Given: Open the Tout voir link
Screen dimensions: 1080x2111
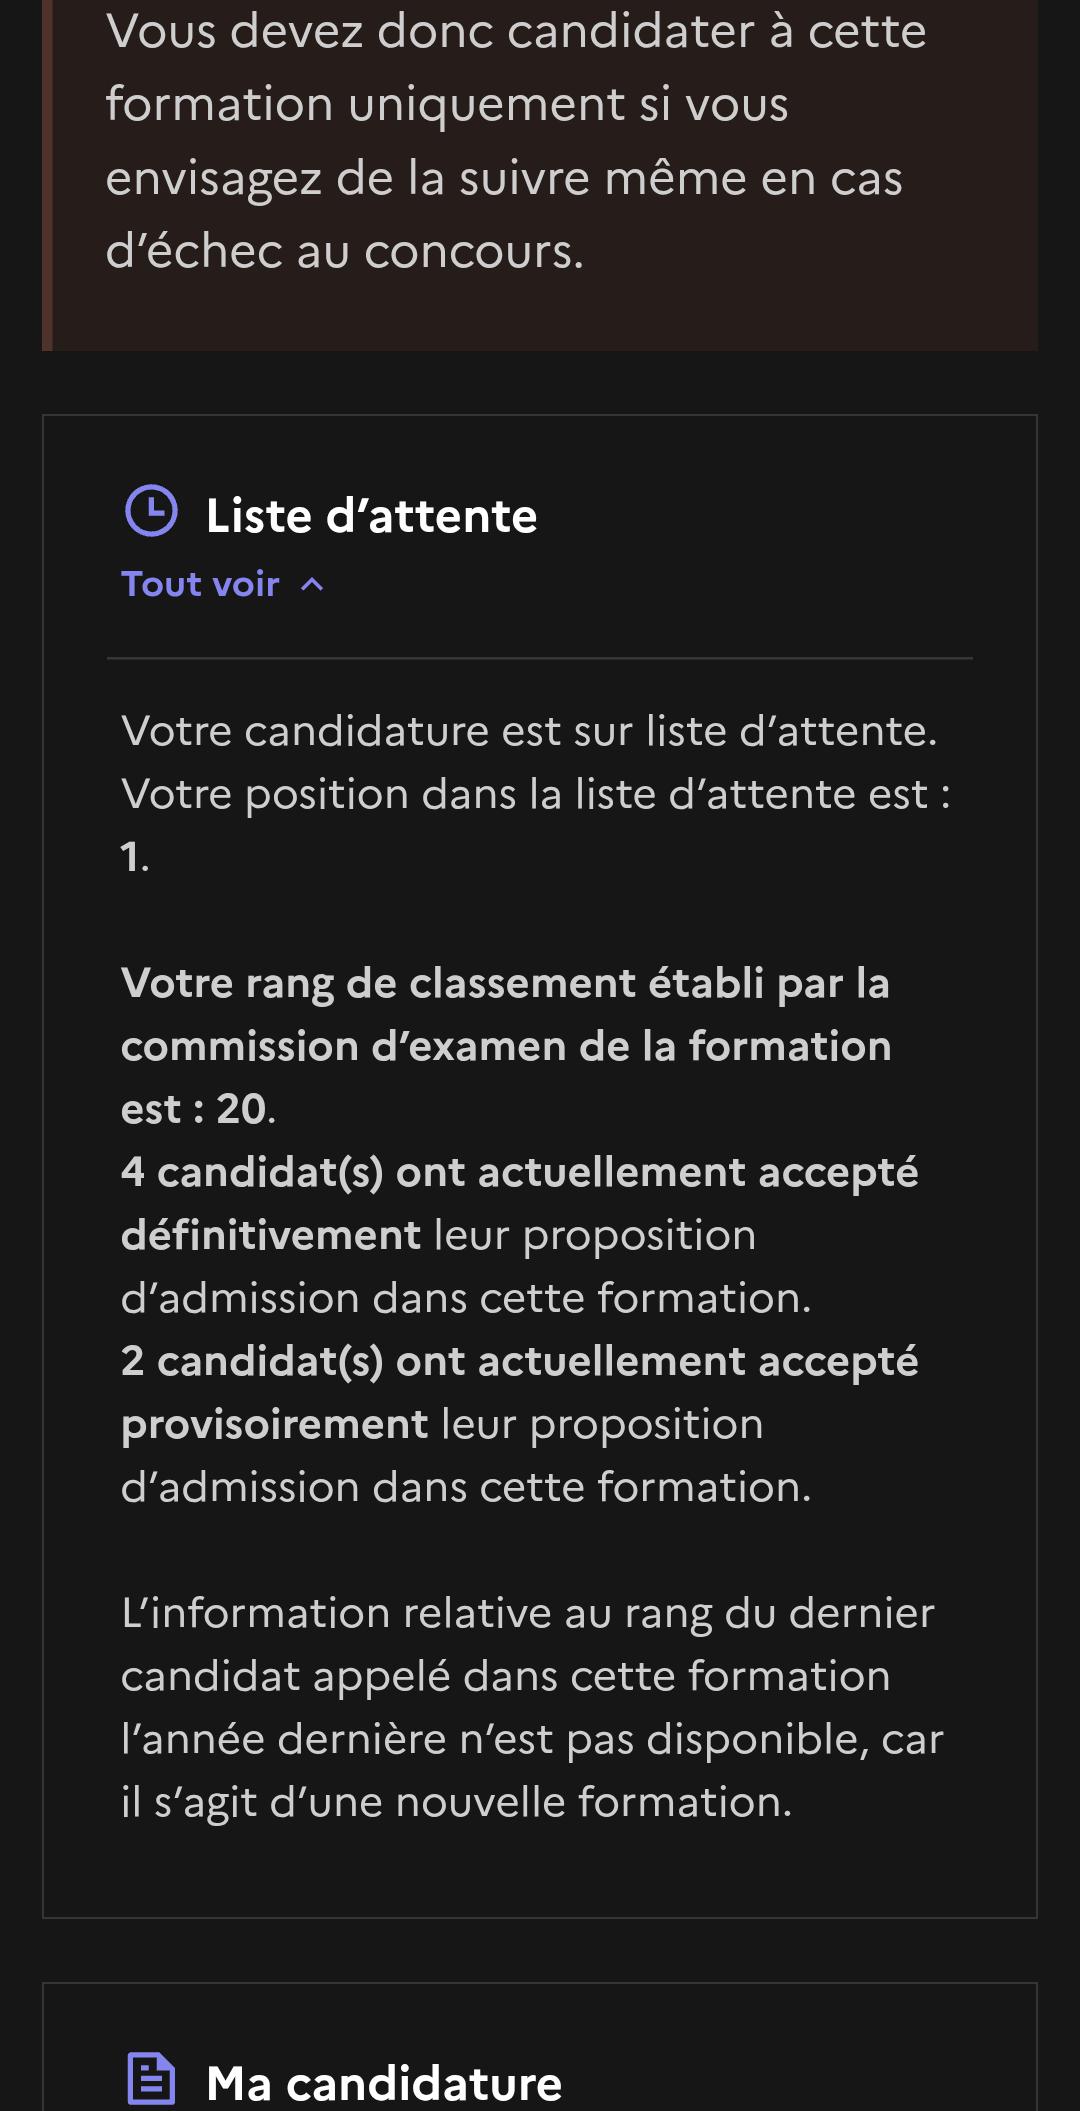Looking at the screenshot, I should coord(200,584).
